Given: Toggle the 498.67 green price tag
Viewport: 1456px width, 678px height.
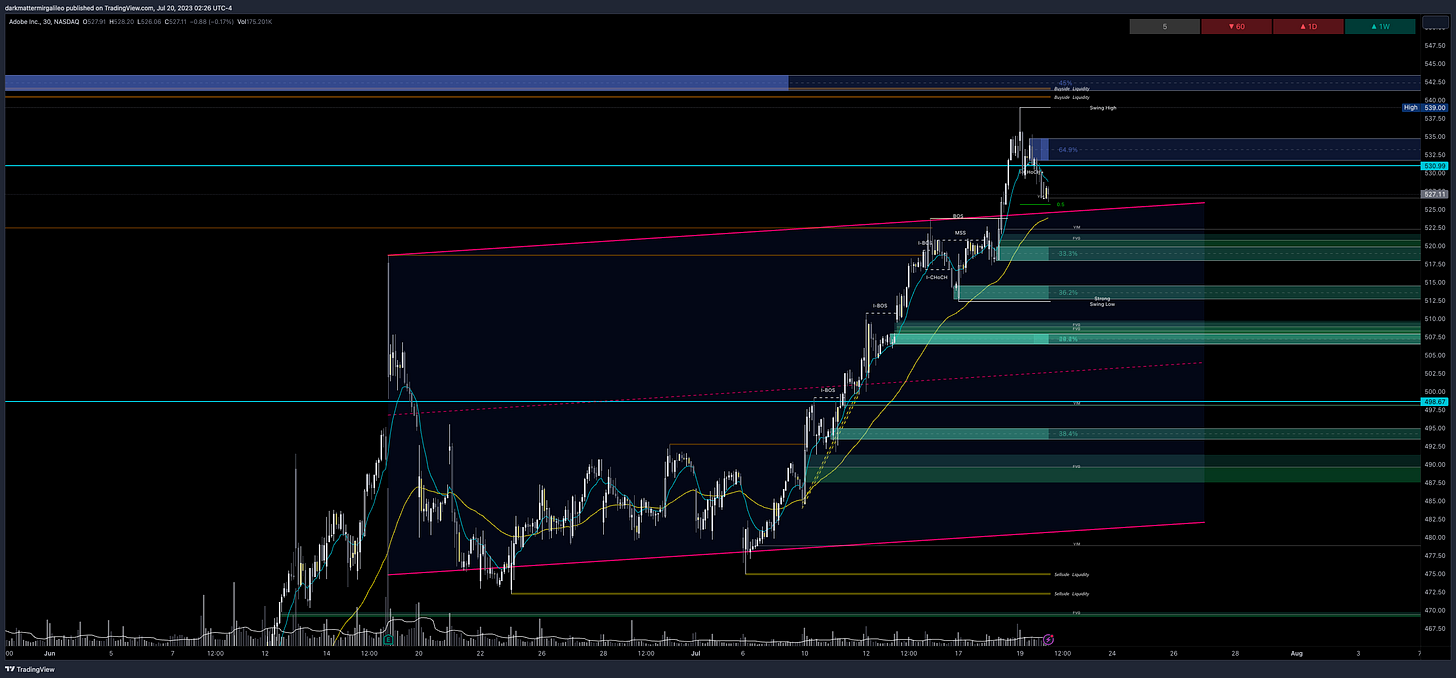Looking at the screenshot, I should [x=1433, y=401].
